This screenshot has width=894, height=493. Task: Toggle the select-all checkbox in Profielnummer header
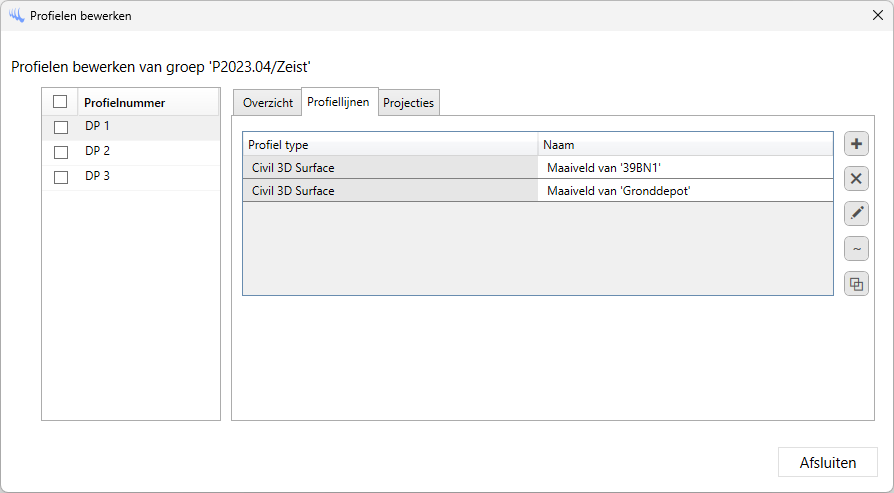(60, 102)
